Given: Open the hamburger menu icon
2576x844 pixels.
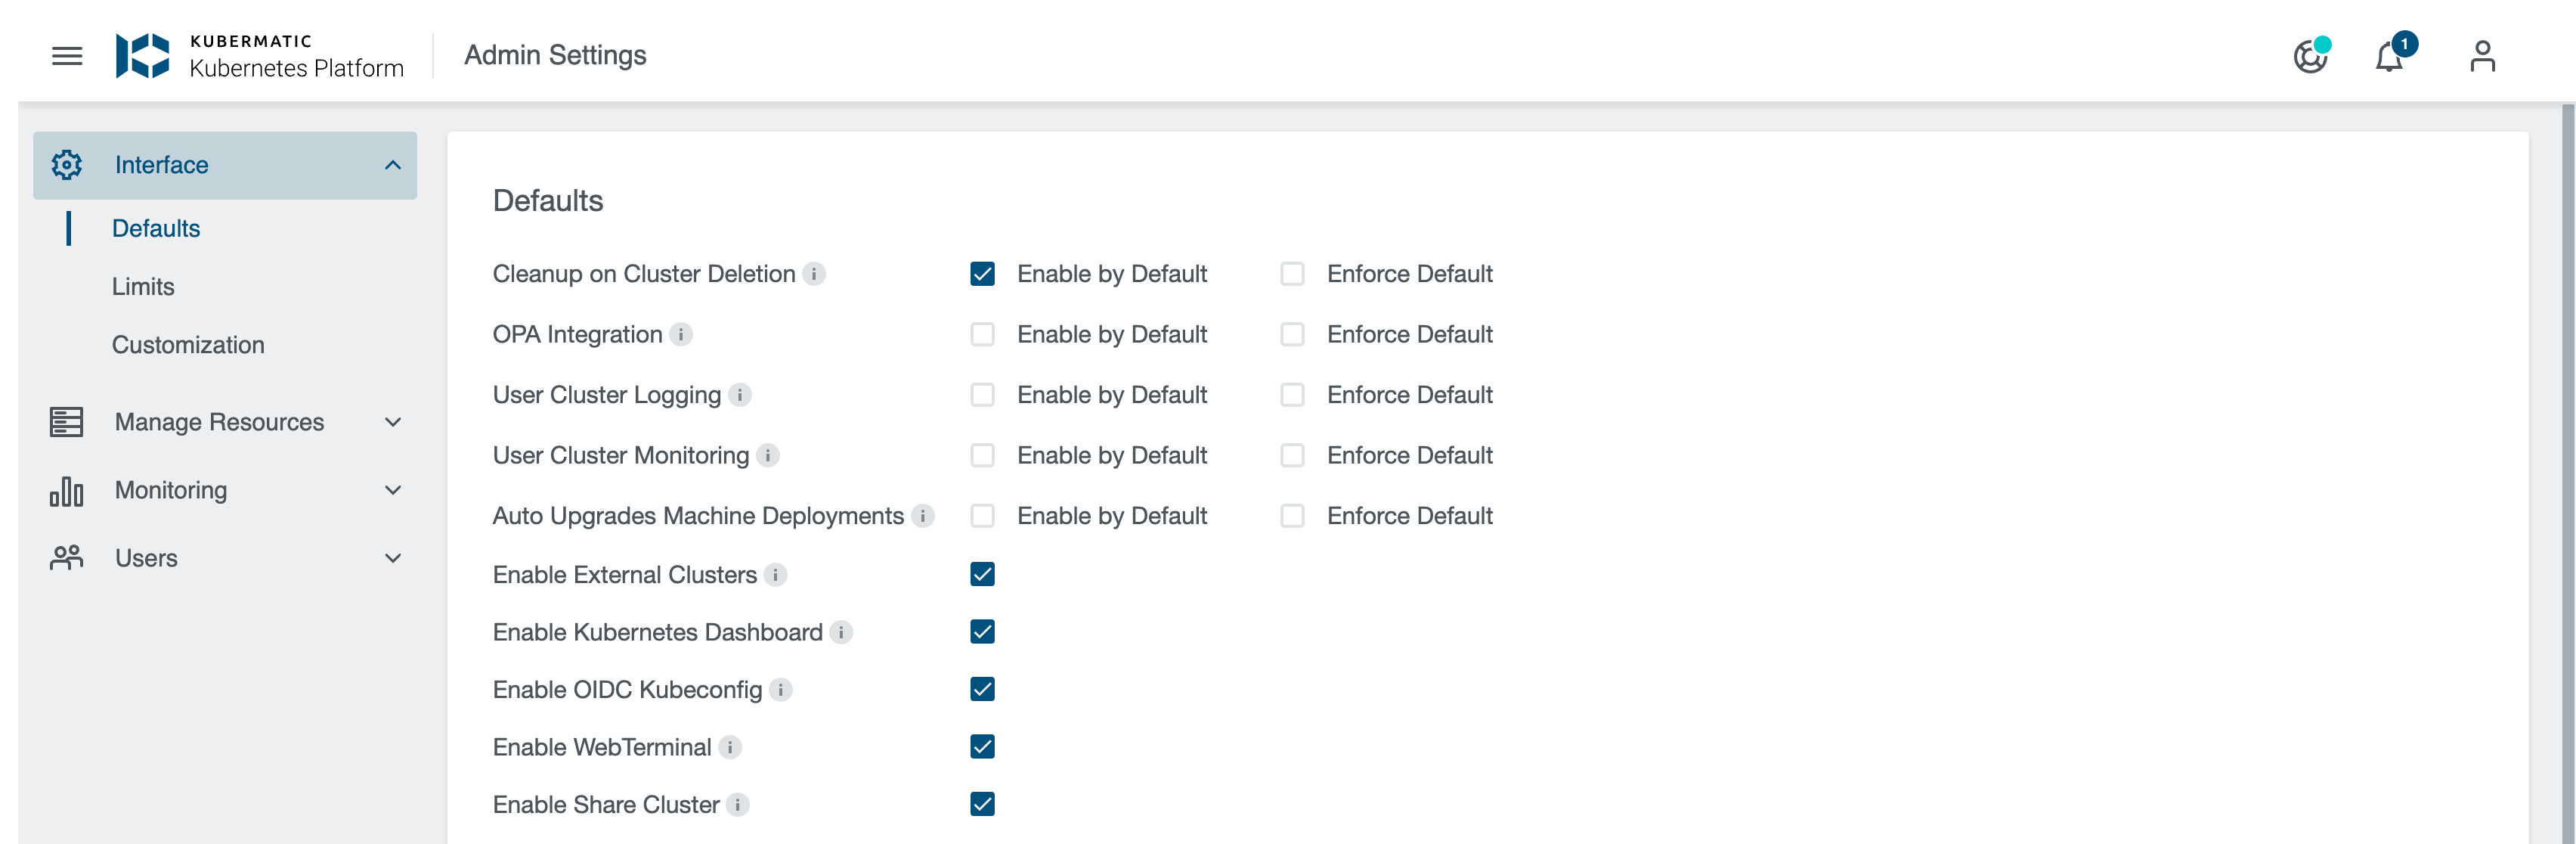Looking at the screenshot, I should coord(66,54).
